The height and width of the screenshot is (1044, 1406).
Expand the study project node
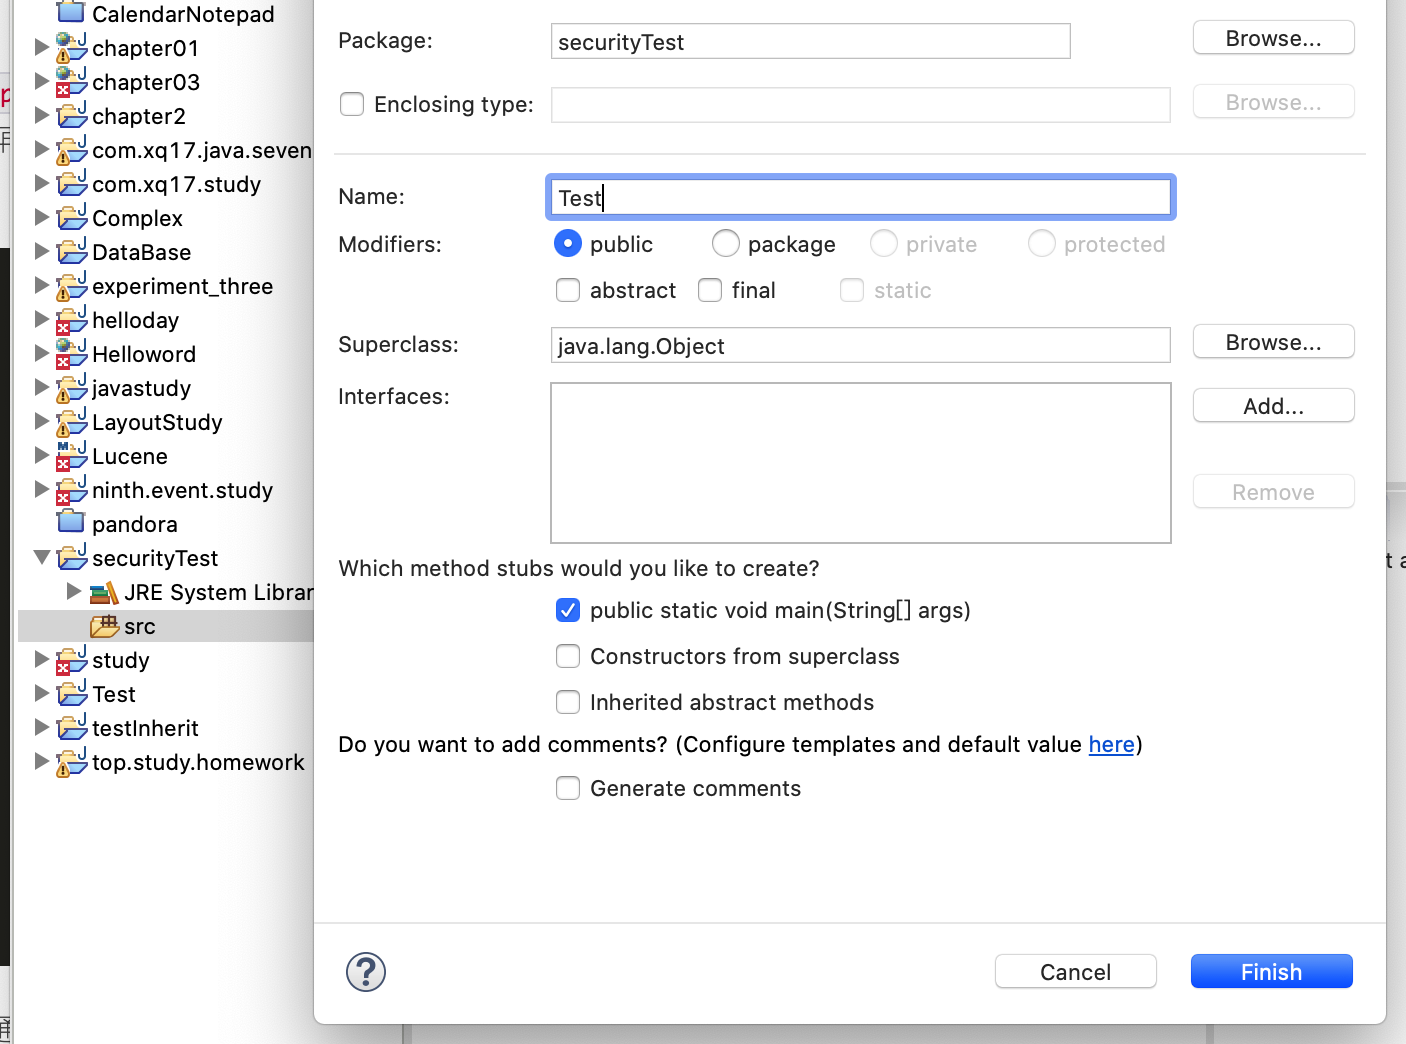[x=41, y=659]
